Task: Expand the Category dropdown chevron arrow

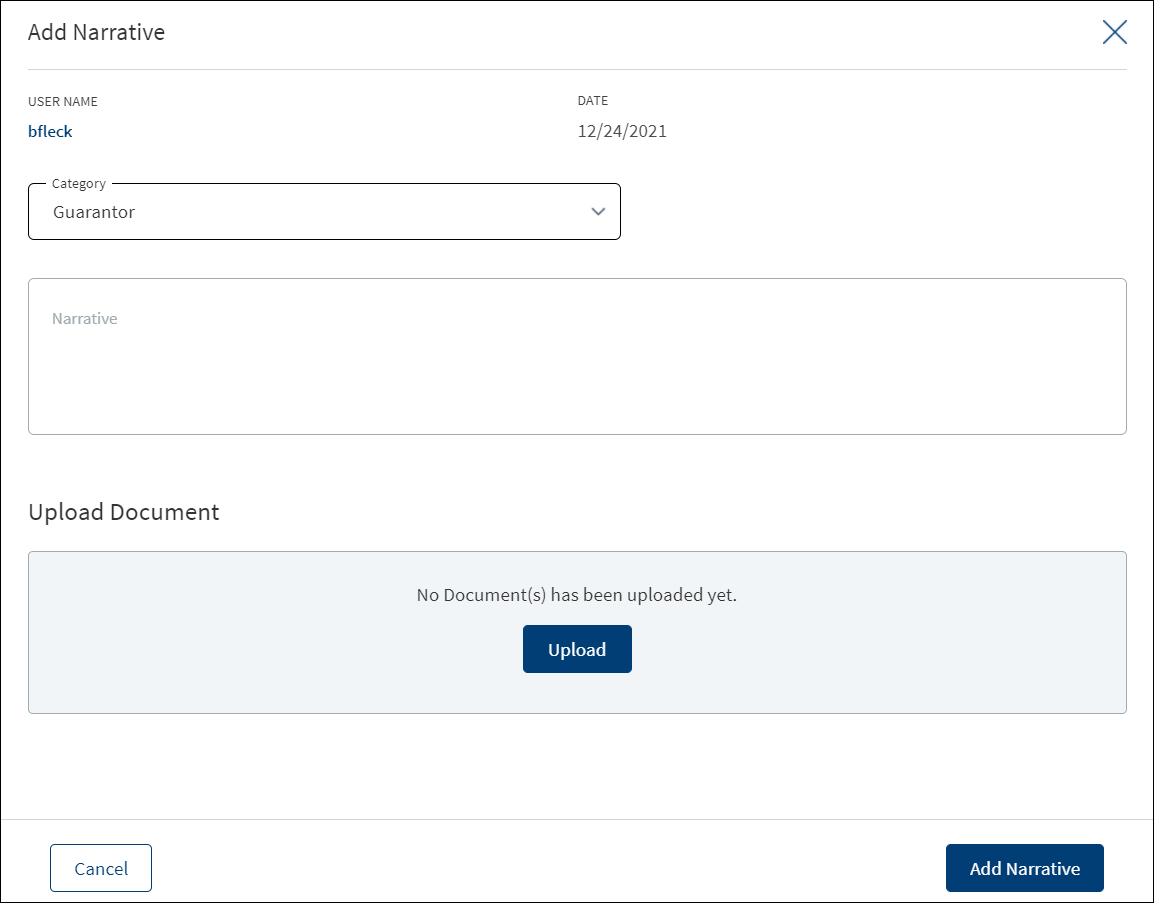Action: (x=598, y=212)
